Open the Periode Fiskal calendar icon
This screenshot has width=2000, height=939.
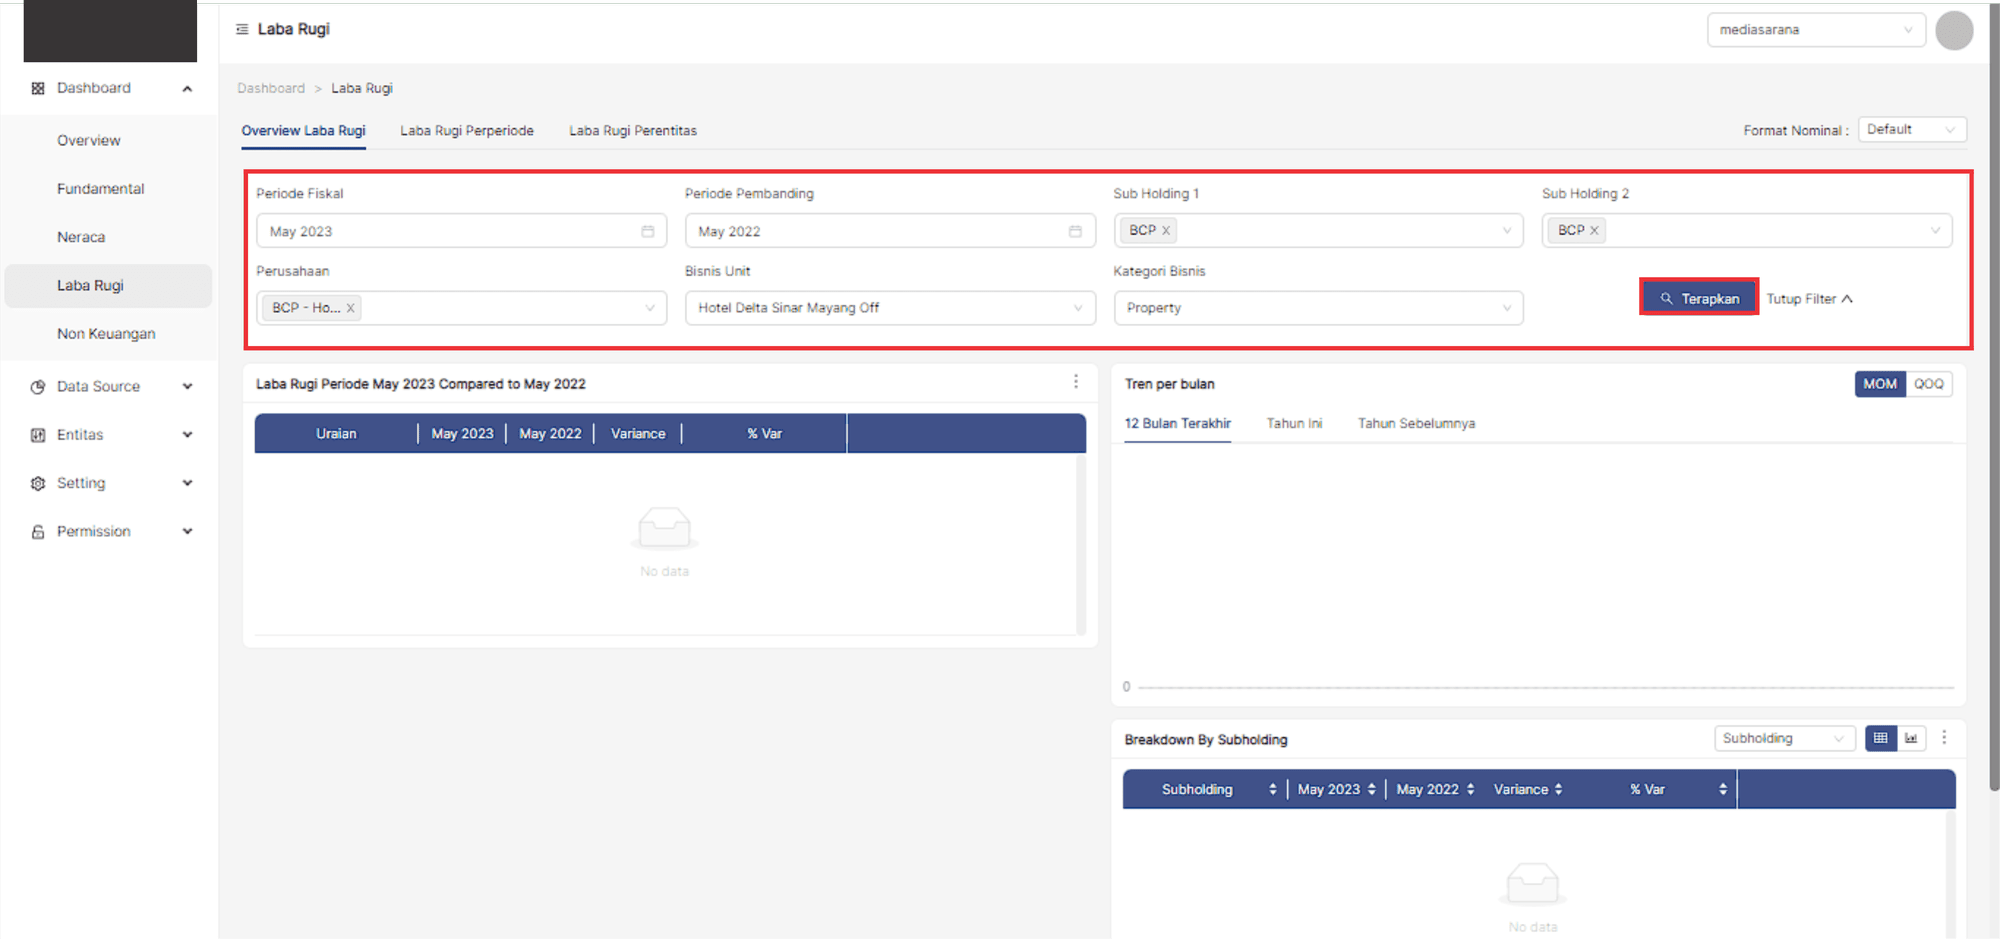[647, 231]
